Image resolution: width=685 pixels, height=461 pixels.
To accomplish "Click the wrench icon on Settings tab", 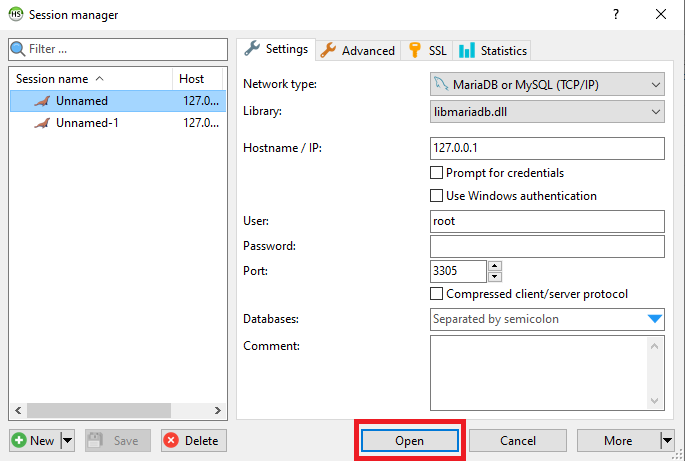I will [x=252, y=48].
